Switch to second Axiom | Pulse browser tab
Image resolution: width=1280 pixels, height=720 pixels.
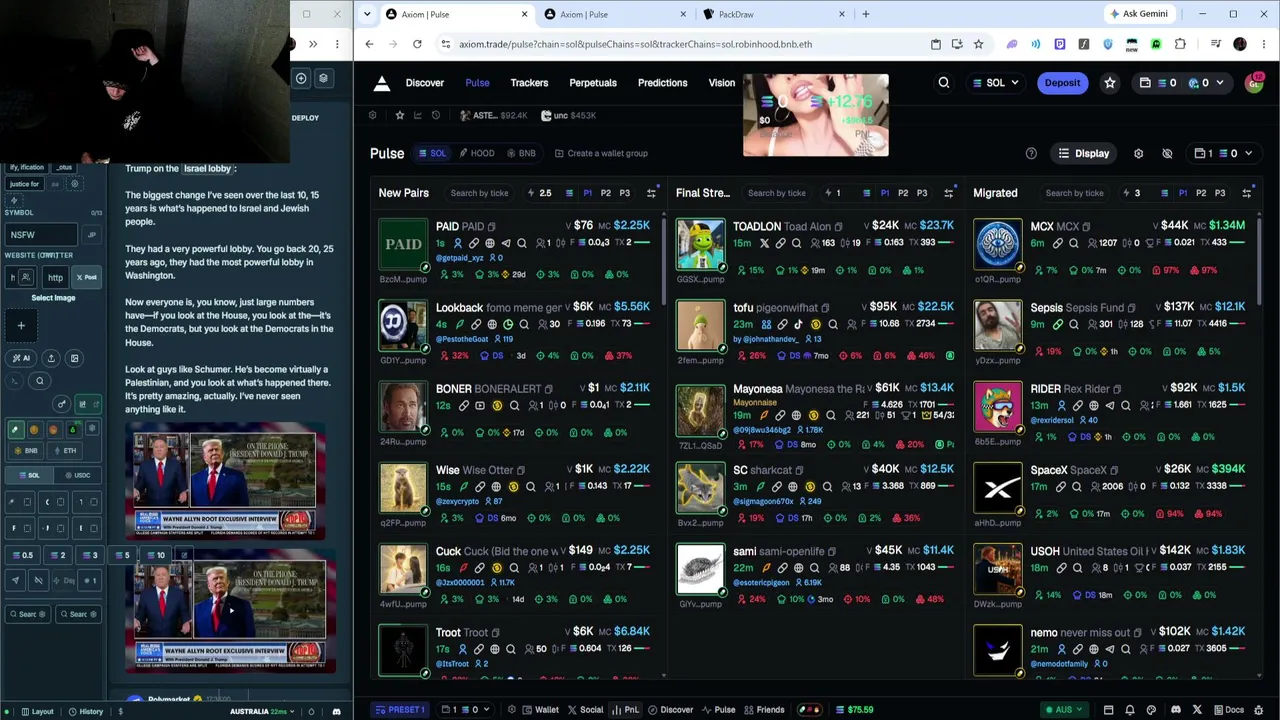615,14
